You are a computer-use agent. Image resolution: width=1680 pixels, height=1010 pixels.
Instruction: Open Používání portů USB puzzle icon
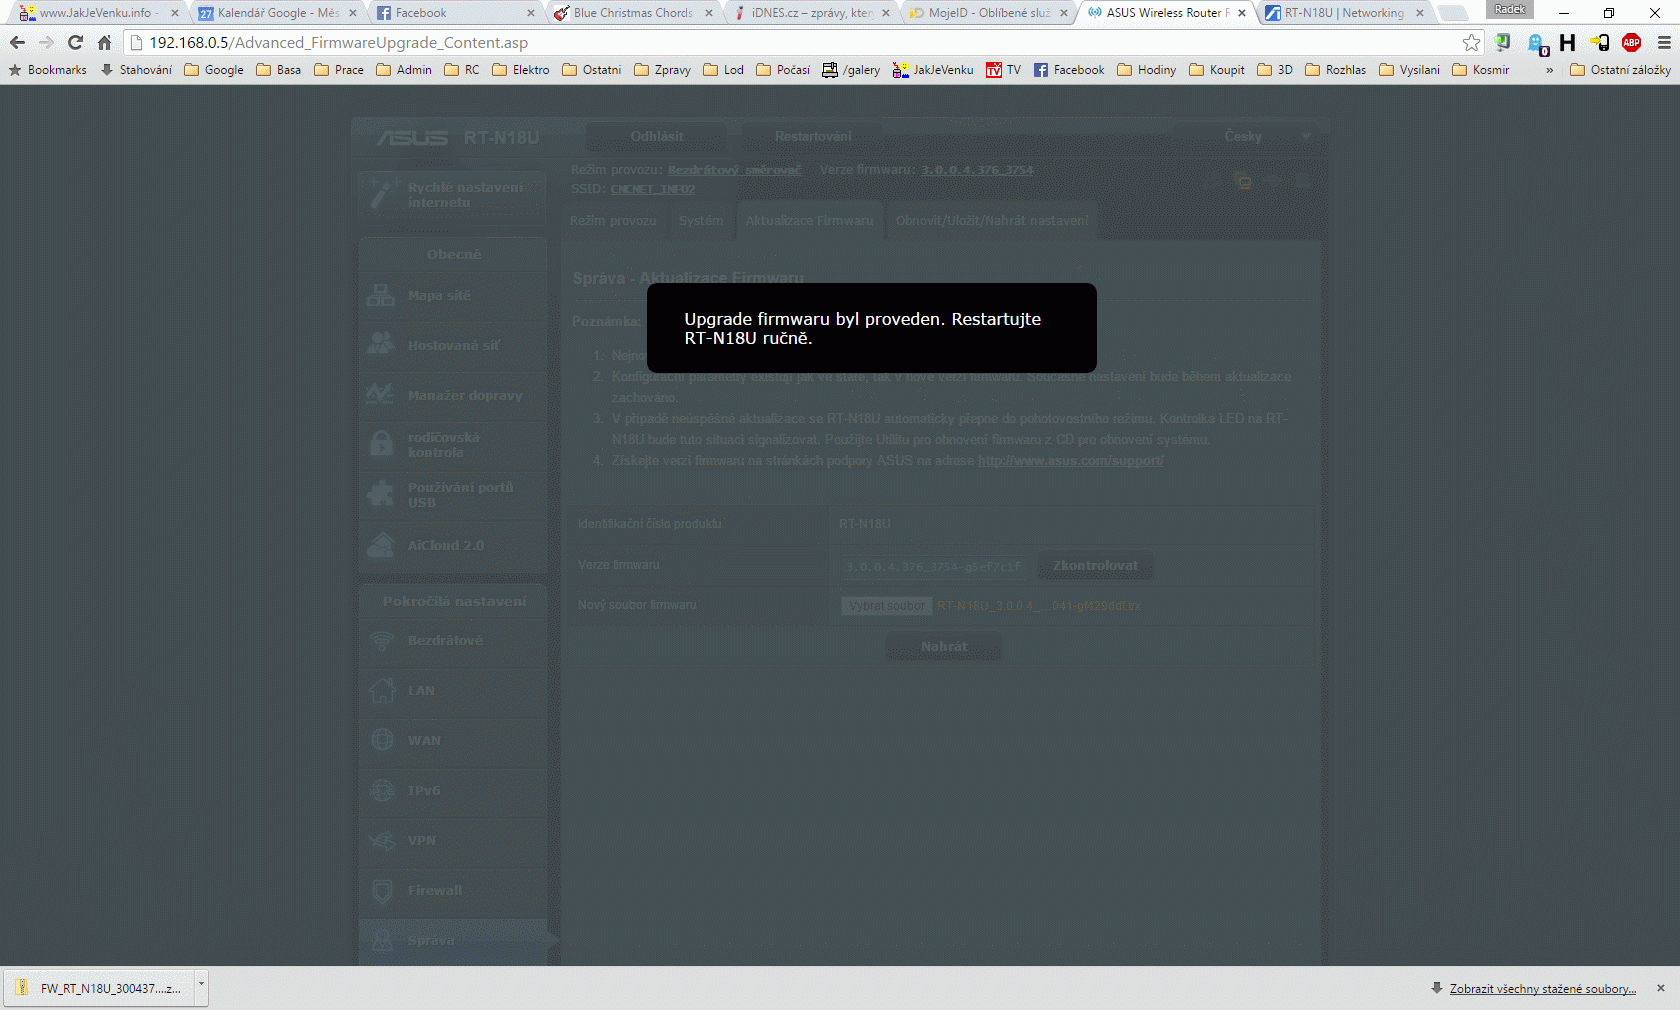pyautogui.click(x=381, y=494)
